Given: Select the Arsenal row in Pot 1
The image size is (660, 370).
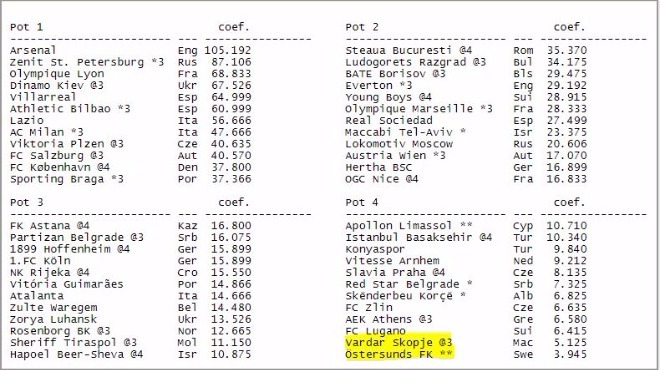Looking at the screenshot, I should click(130, 51).
